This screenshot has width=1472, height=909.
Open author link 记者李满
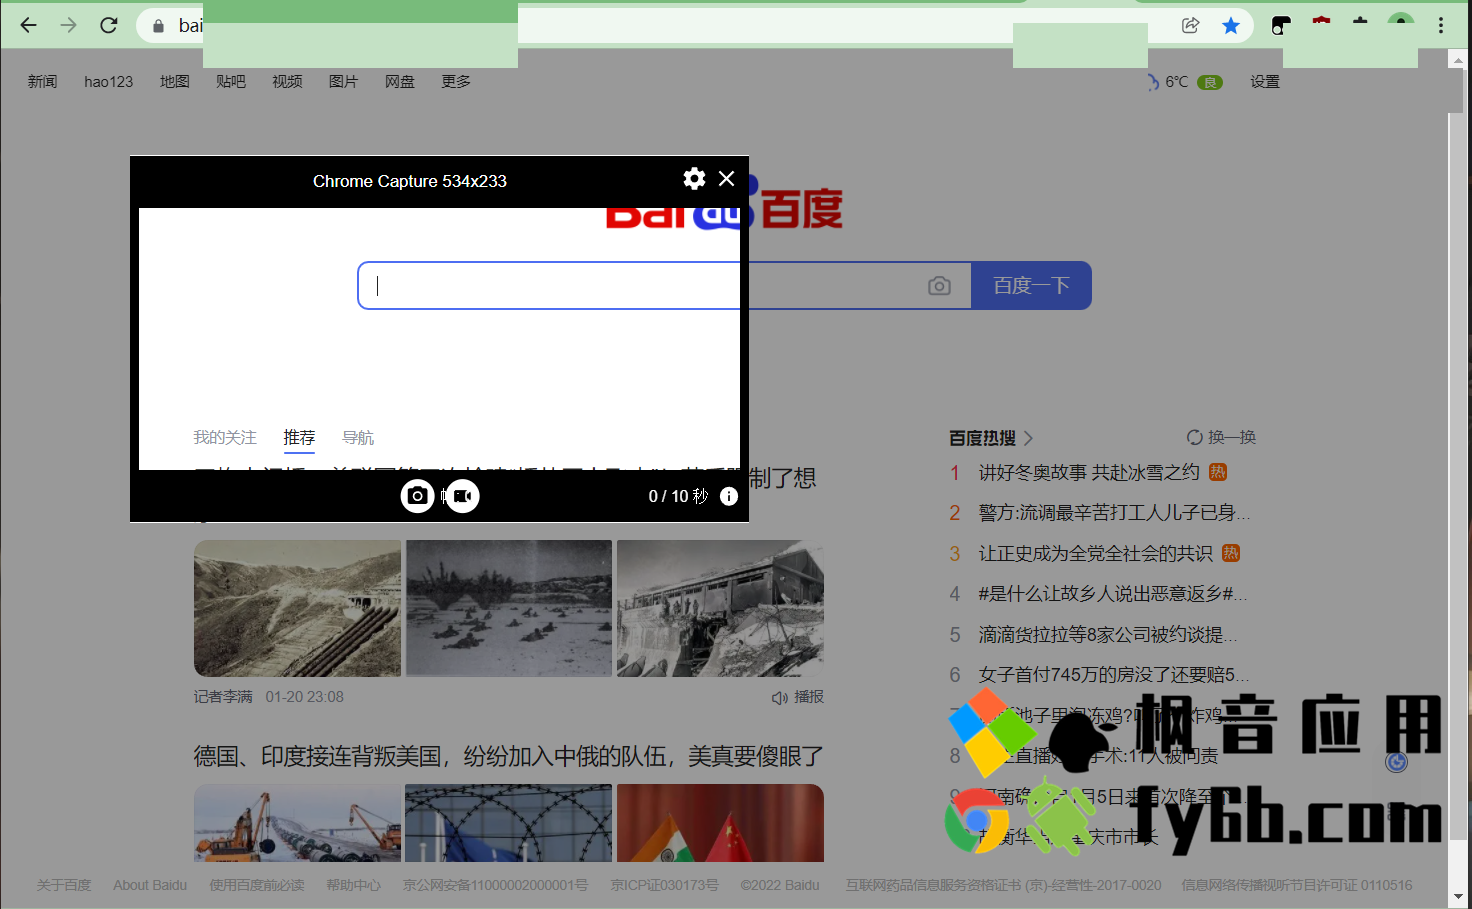point(223,697)
